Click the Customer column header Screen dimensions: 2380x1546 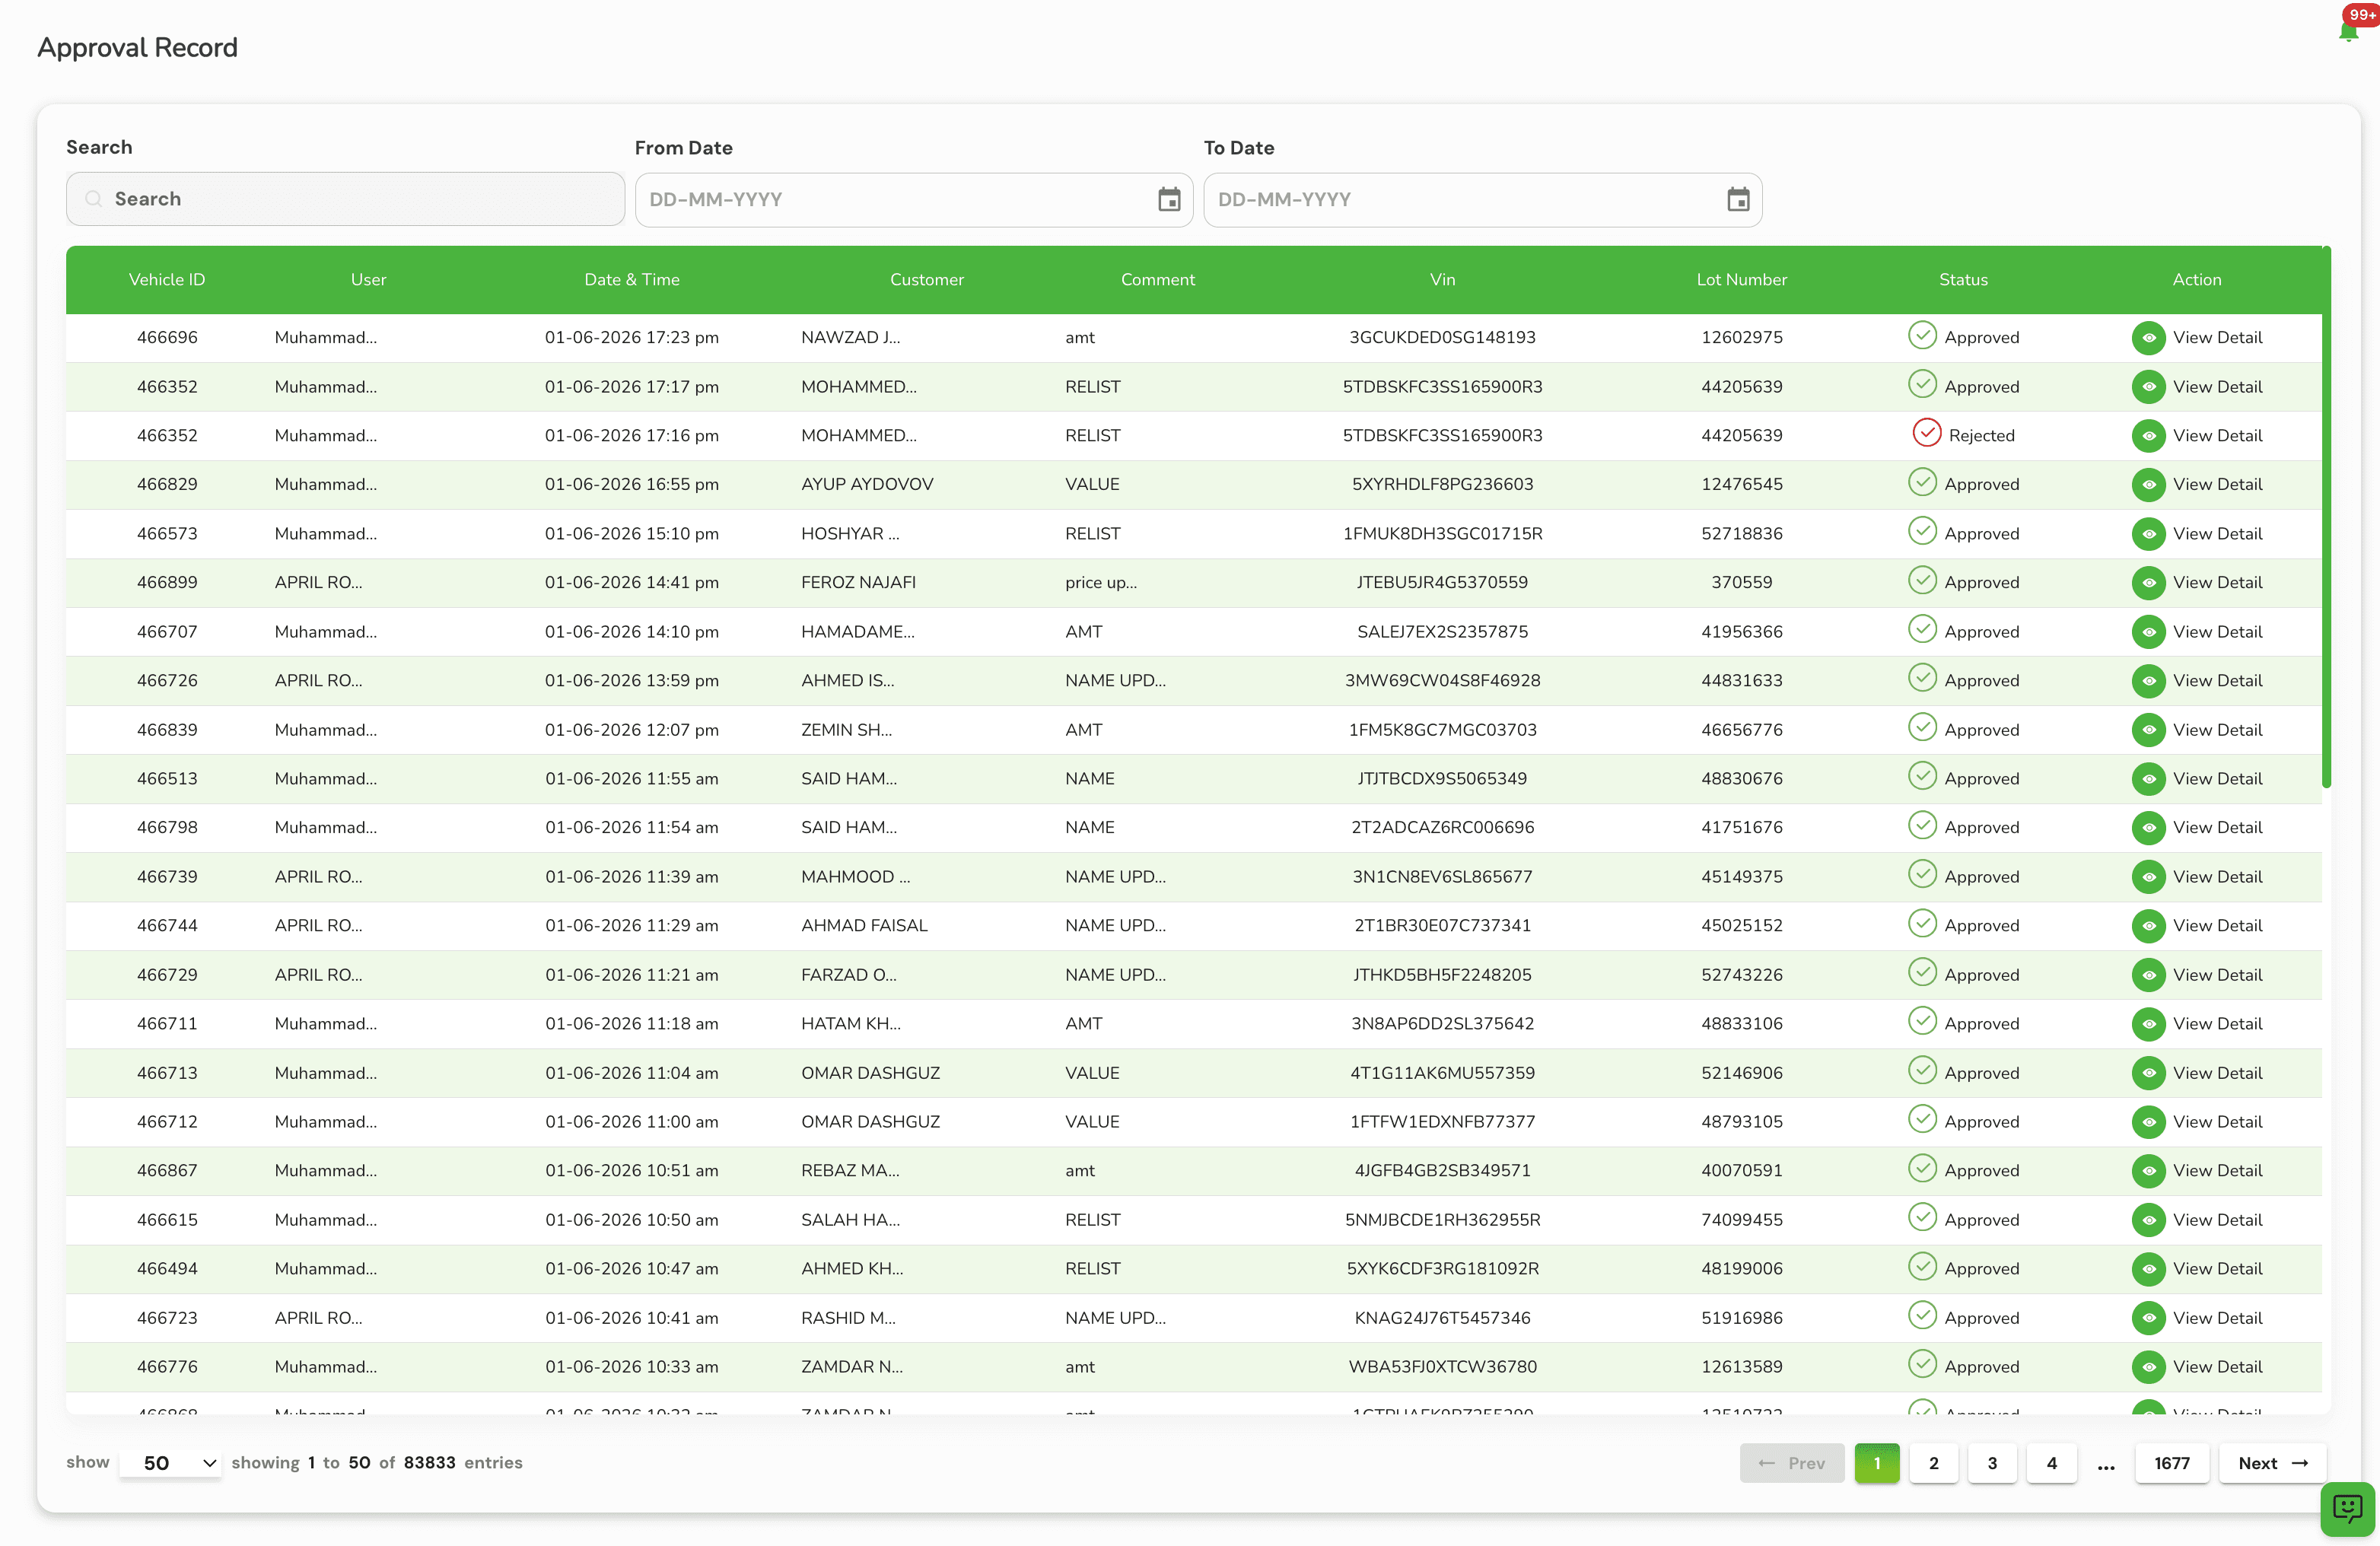(927, 280)
